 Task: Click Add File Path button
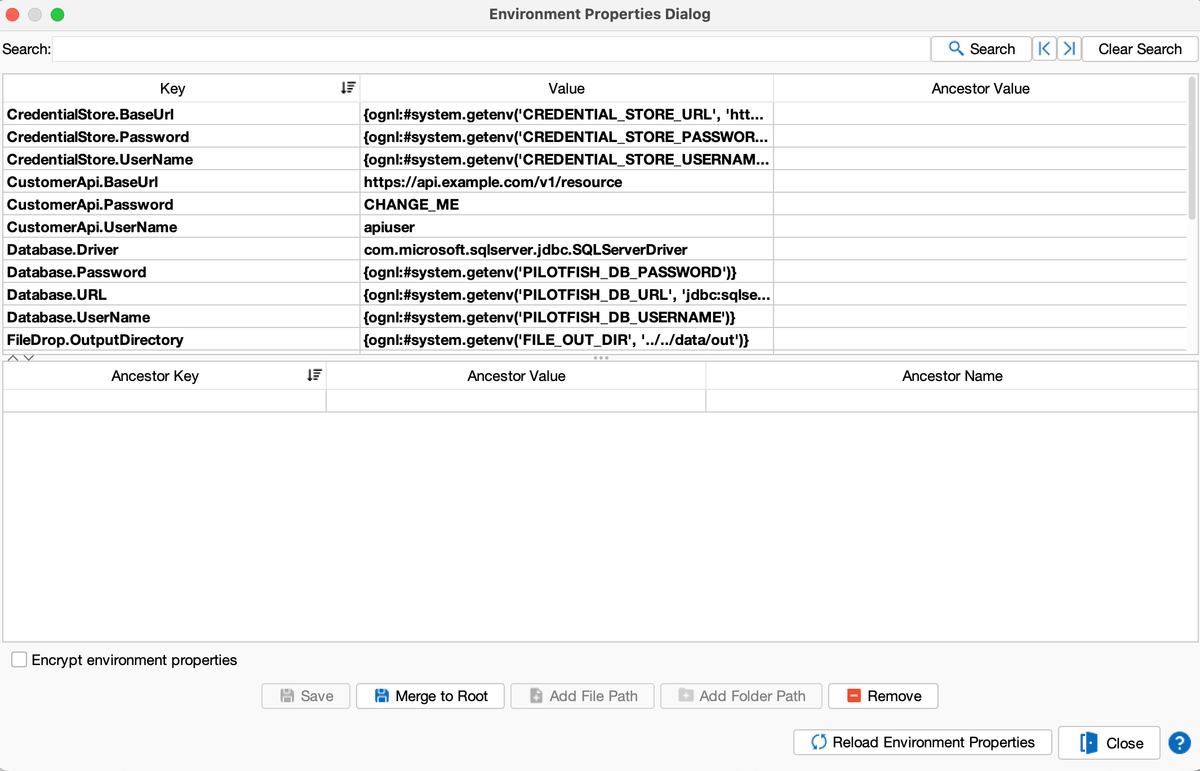pyautogui.click(x=582, y=696)
